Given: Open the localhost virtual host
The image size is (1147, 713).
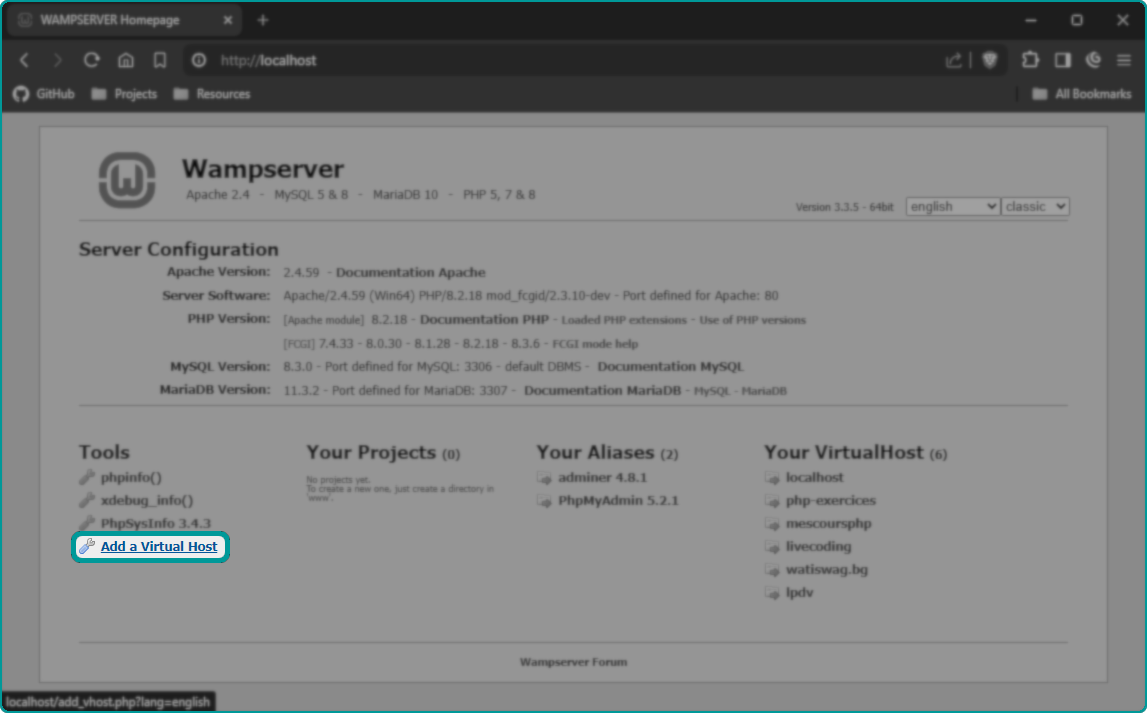Looking at the screenshot, I should pyautogui.click(x=814, y=478).
